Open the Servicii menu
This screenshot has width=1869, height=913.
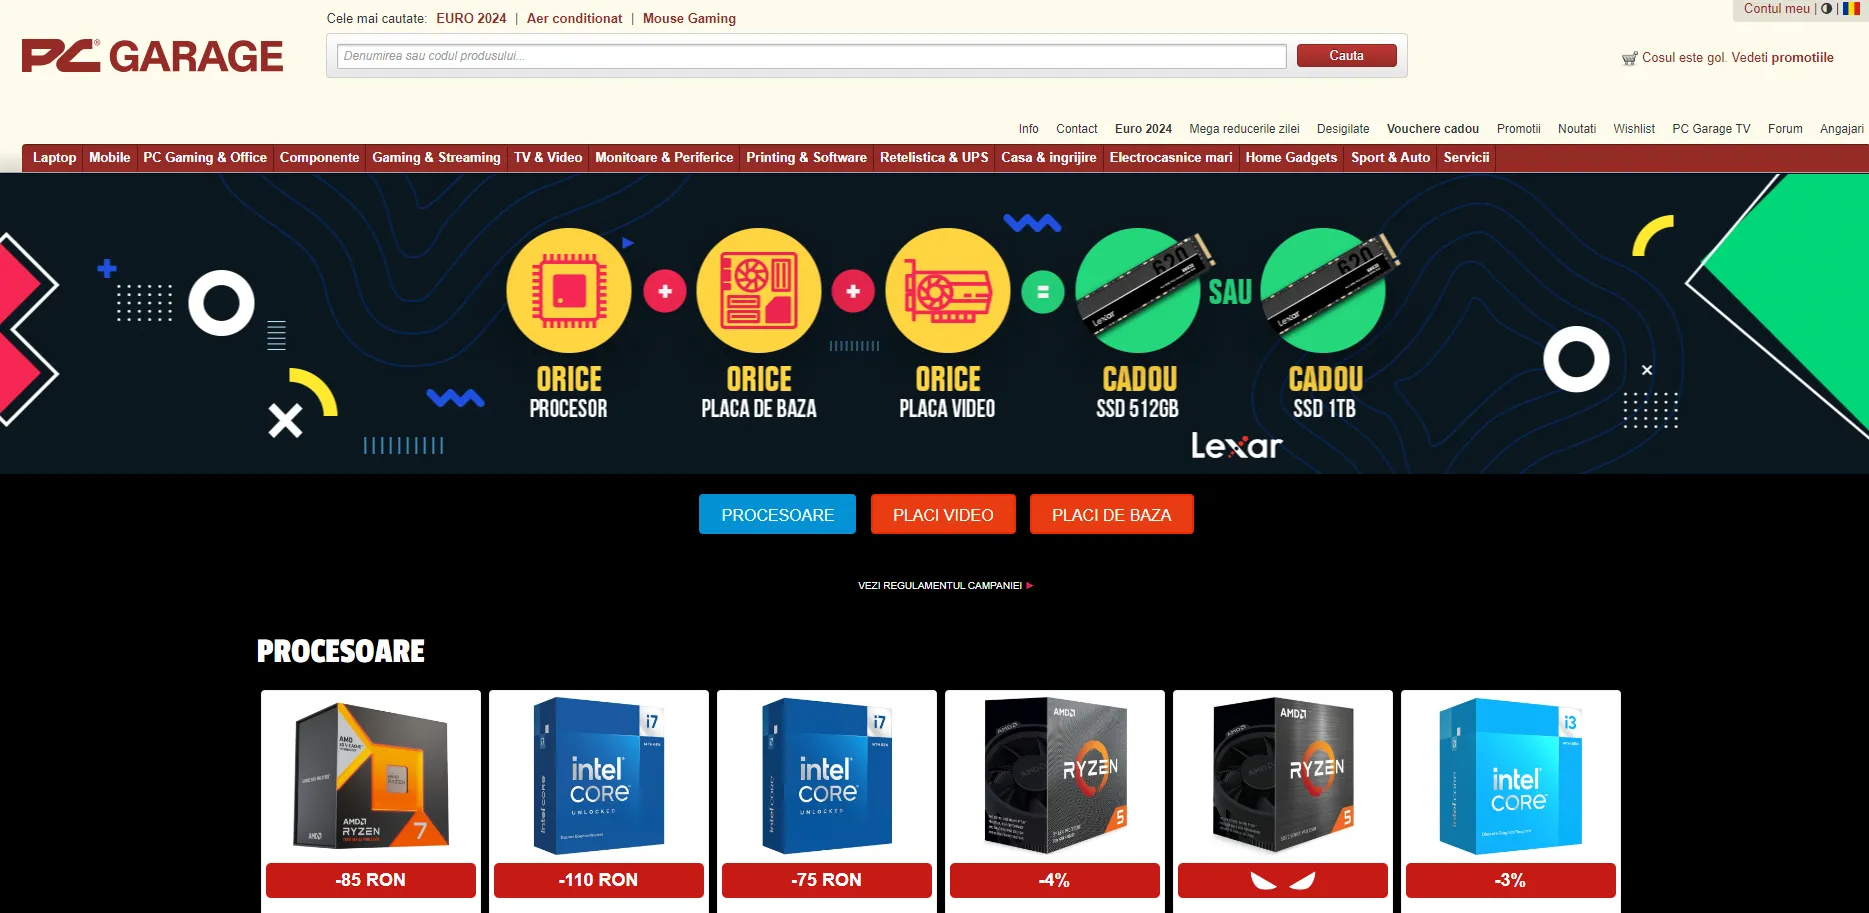tap(1466, 158)
